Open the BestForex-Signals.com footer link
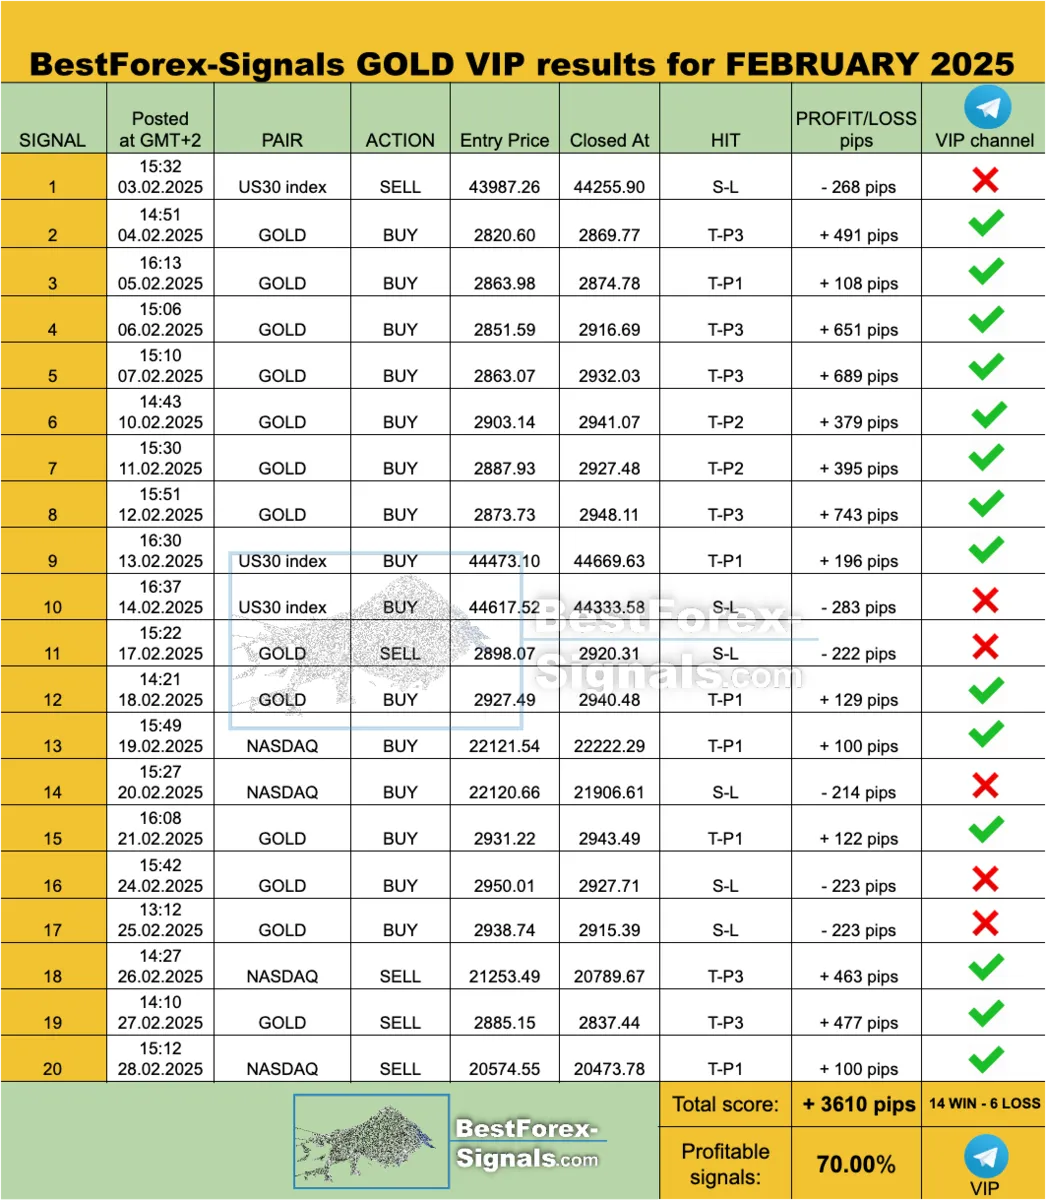Screen dimensions: 1046x1200 point(527,1144)
